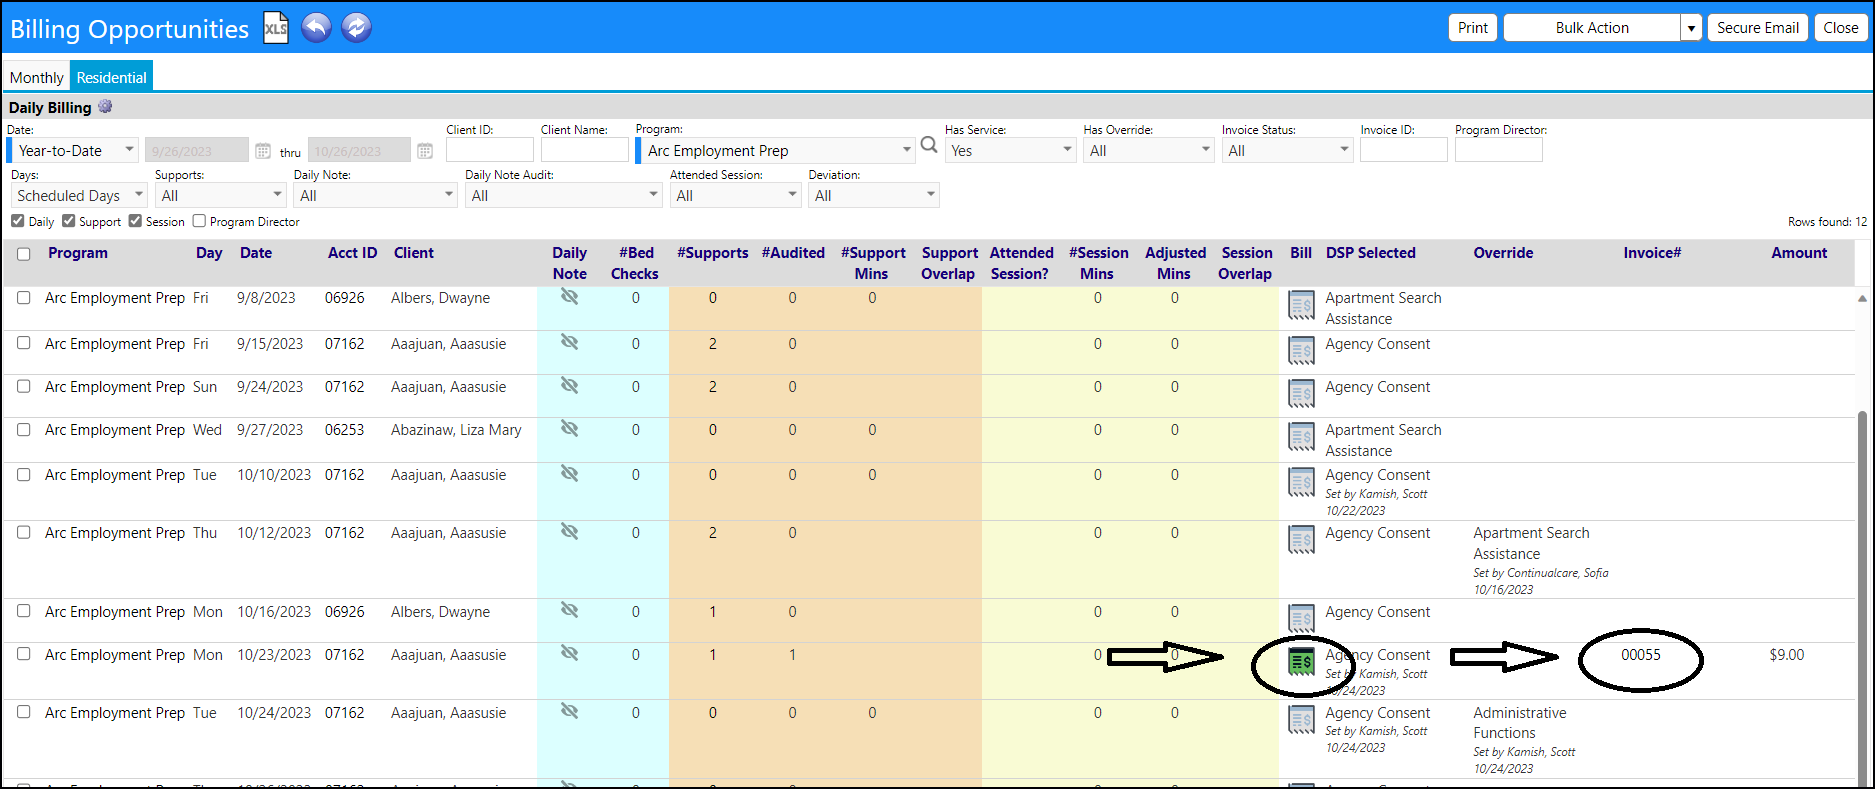This screenshot has width=1875, height=789.
Task: Click the Program search magnifier icon
Action: [929, 146]
